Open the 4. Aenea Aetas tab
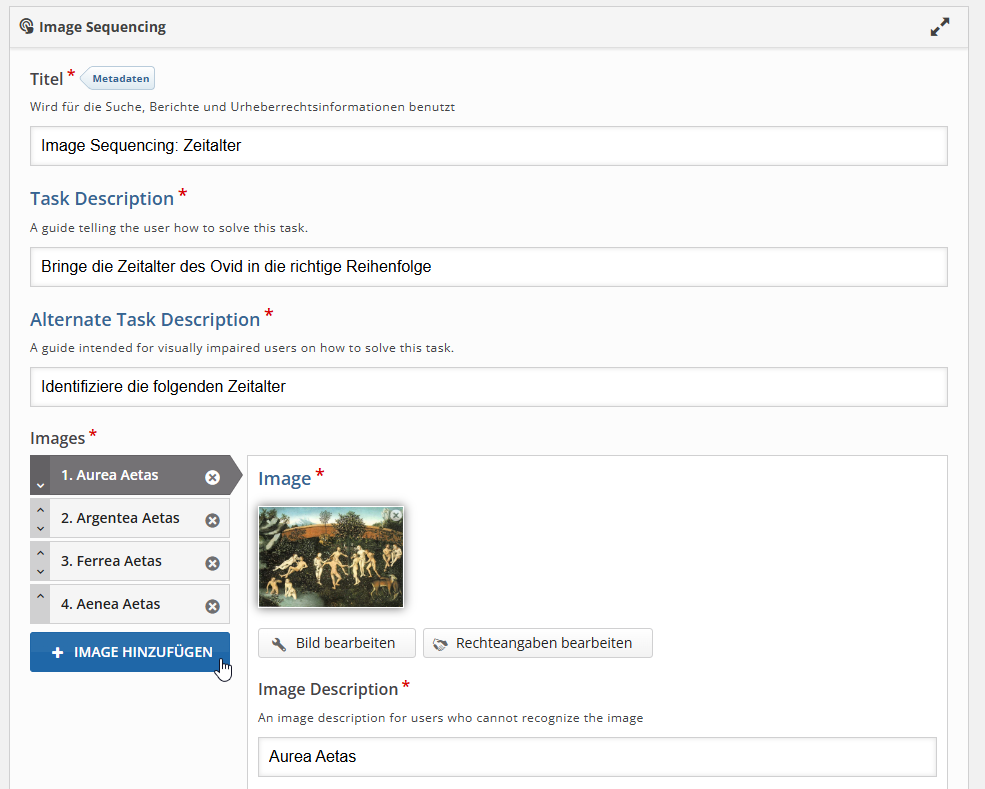 (110, 604)
